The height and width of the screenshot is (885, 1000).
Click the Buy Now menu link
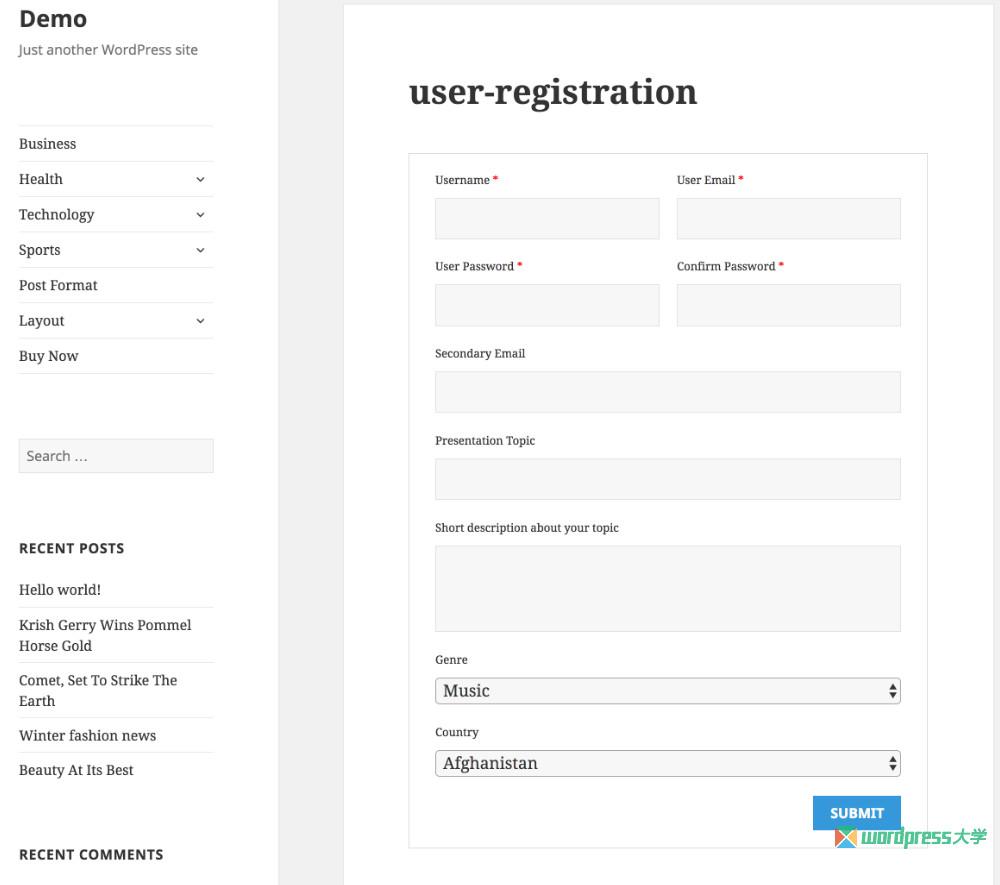pyautogui.click(x=49, y=356)
